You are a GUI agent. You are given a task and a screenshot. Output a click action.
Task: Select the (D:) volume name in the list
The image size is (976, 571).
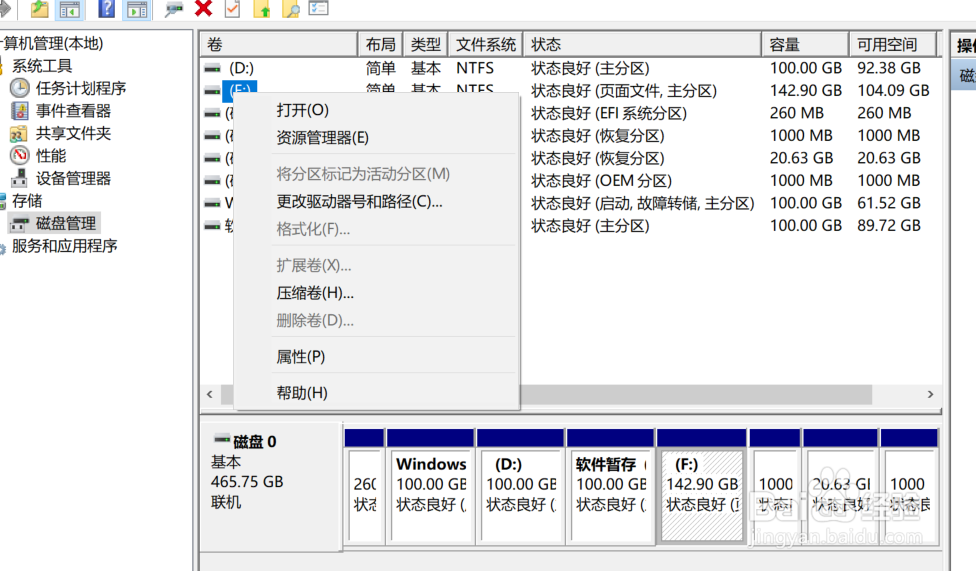coord(242,68)
